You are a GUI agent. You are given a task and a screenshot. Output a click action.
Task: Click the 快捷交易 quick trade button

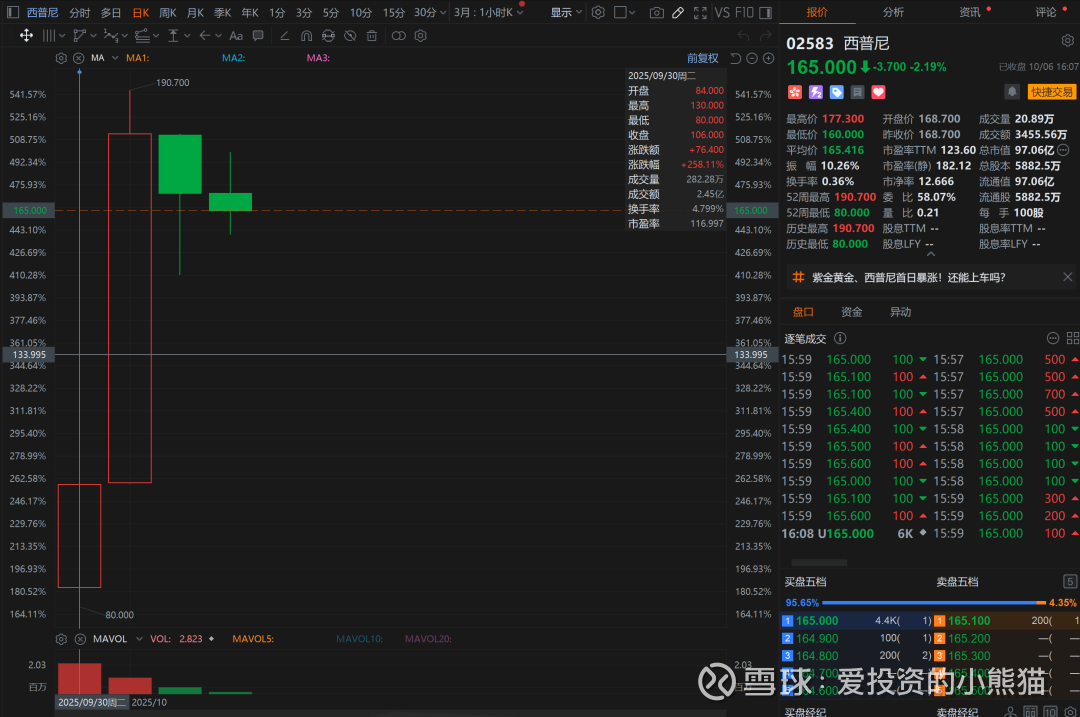1051,92
